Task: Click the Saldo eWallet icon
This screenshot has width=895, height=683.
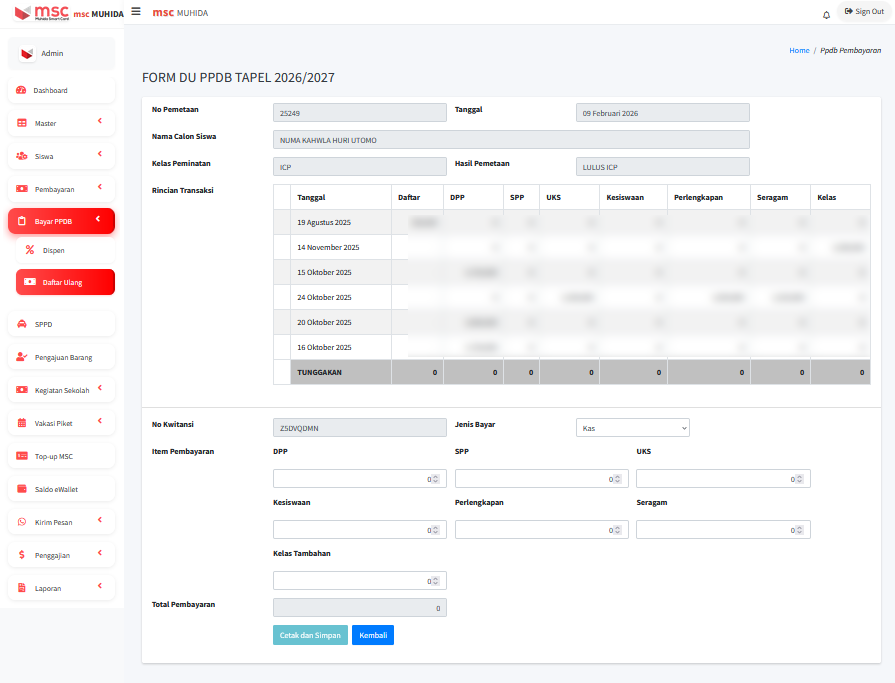Action: (21, 489)
